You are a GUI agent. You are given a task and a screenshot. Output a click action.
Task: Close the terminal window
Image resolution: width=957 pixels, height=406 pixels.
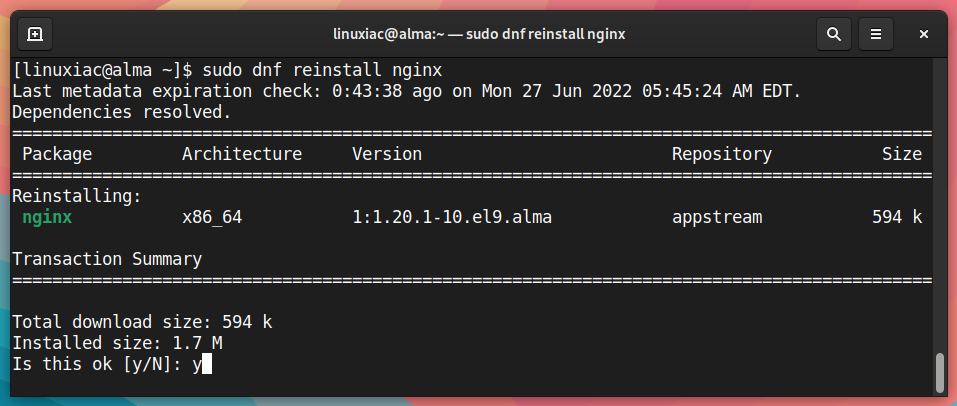click(x=924, y=34)
